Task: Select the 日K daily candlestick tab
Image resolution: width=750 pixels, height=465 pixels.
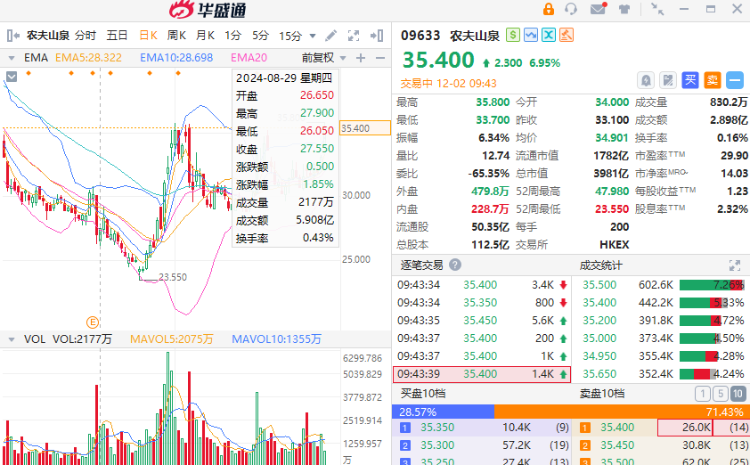Action: (148, 35)
